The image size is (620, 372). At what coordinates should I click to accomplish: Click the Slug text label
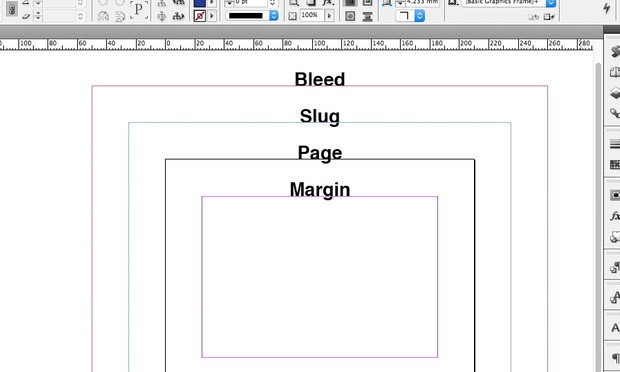(319, 116)
